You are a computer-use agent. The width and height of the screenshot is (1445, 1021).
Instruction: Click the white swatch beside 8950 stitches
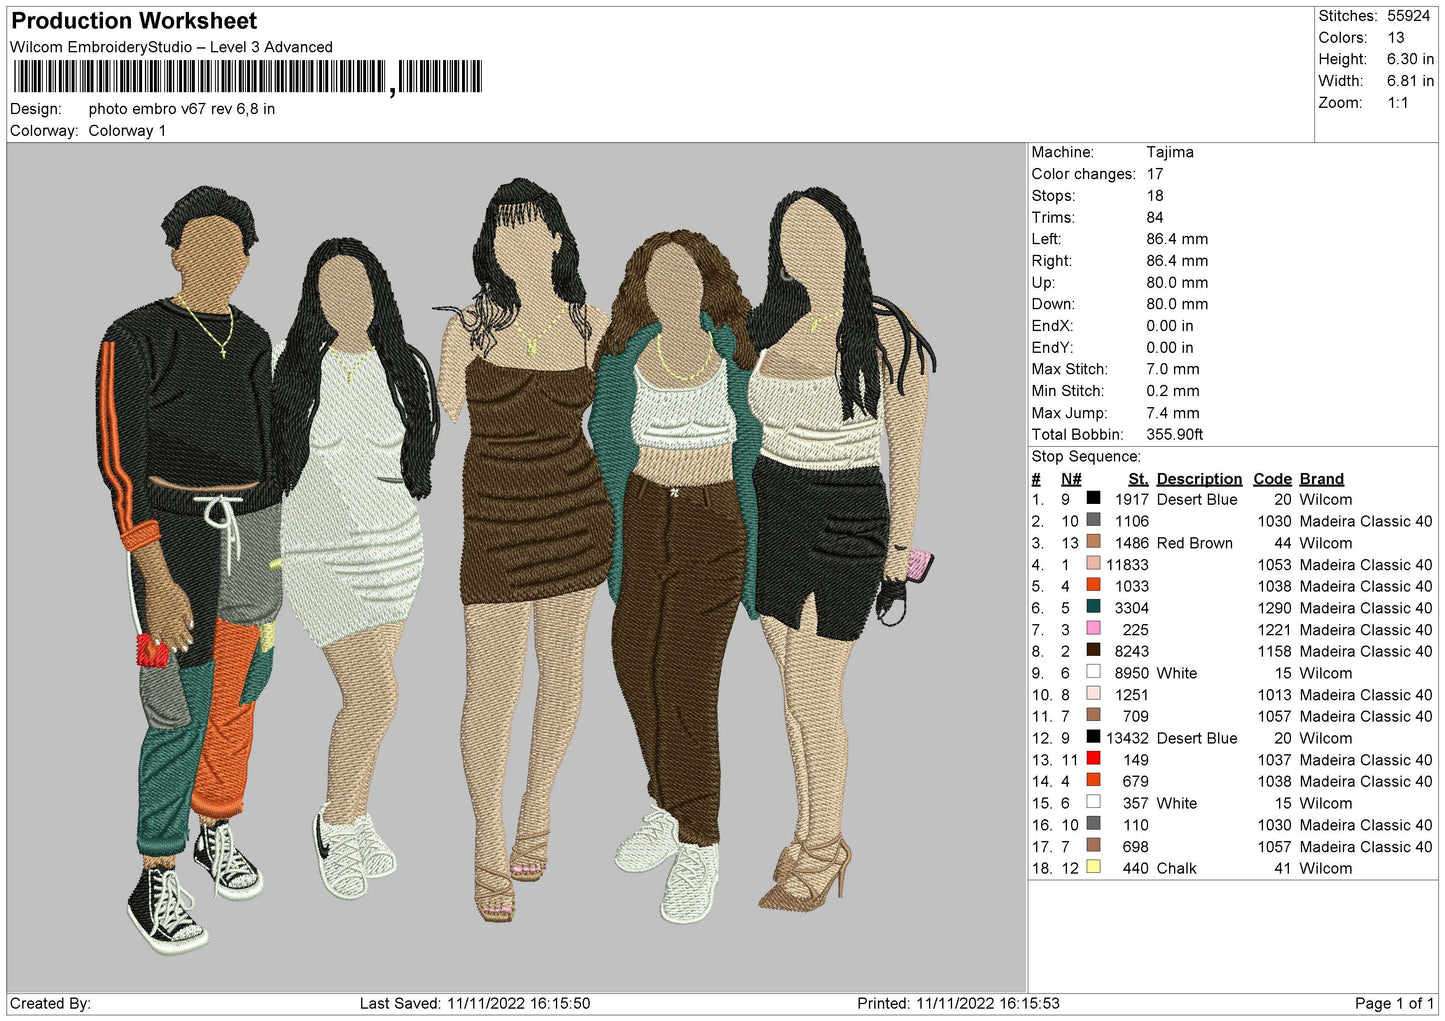coord(1093,672)
